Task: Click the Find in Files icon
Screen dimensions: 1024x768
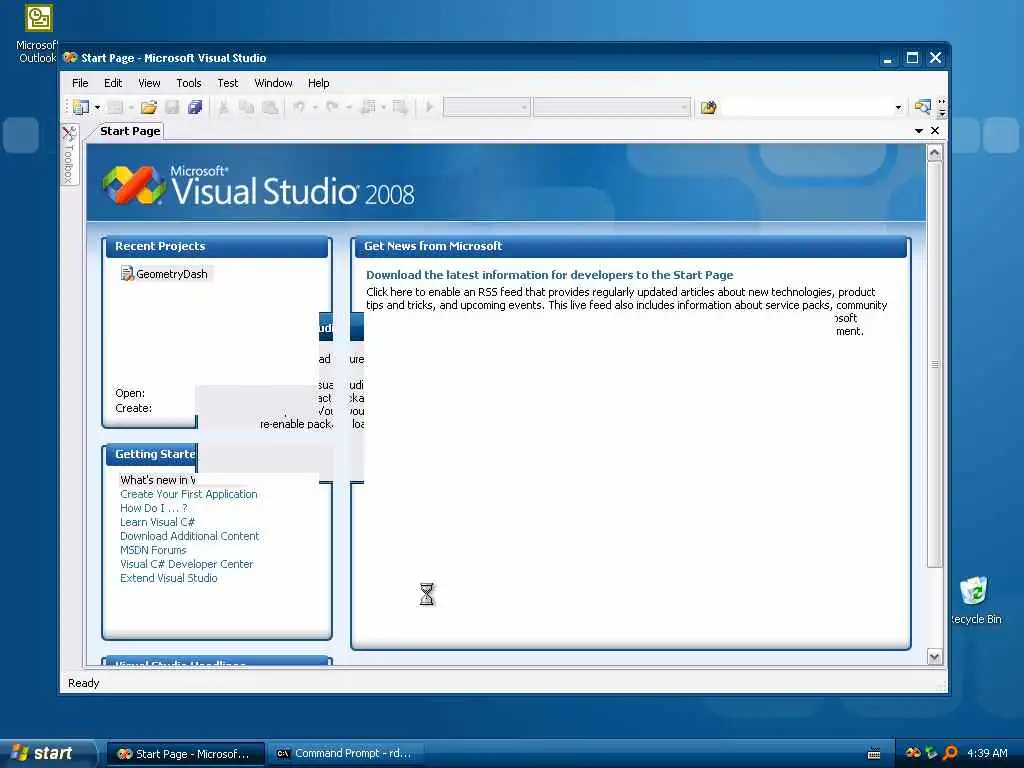Action: point(708,107)
